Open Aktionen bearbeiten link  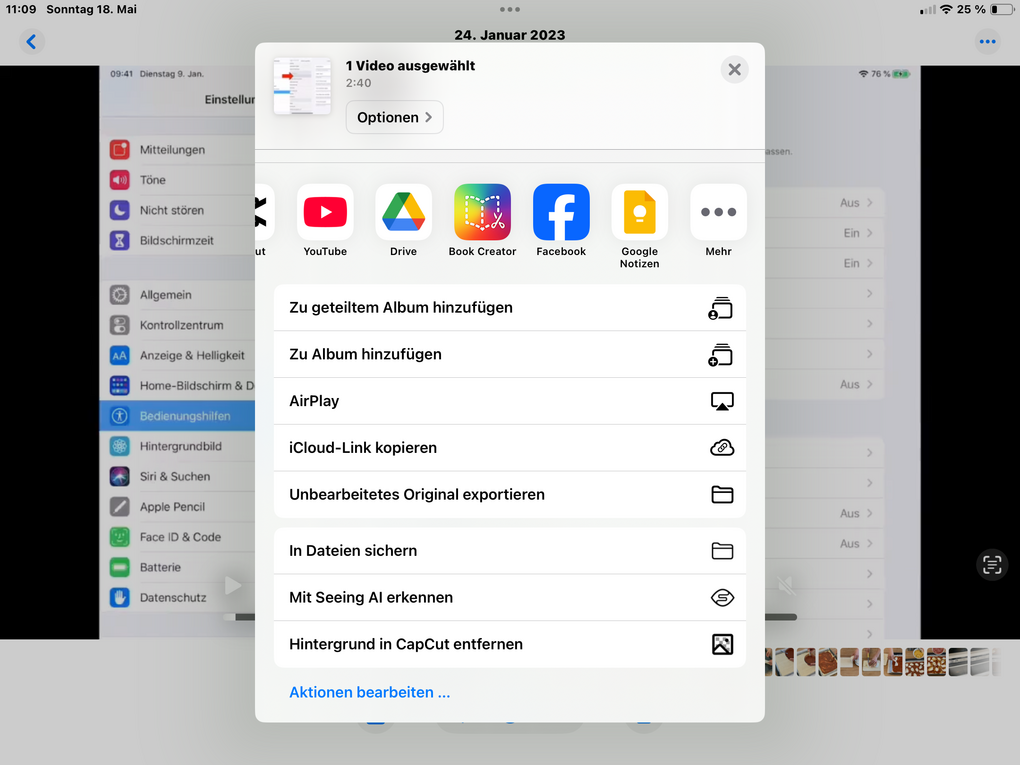coord(369,692)
